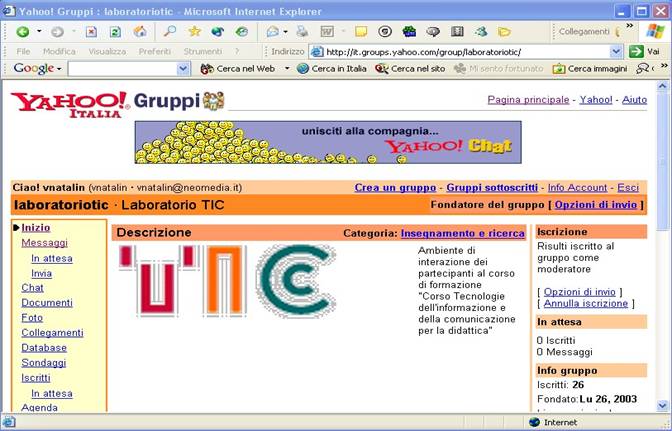
Task: Open Sondaggi in left sidebar
Action: (x=44, y=363)
